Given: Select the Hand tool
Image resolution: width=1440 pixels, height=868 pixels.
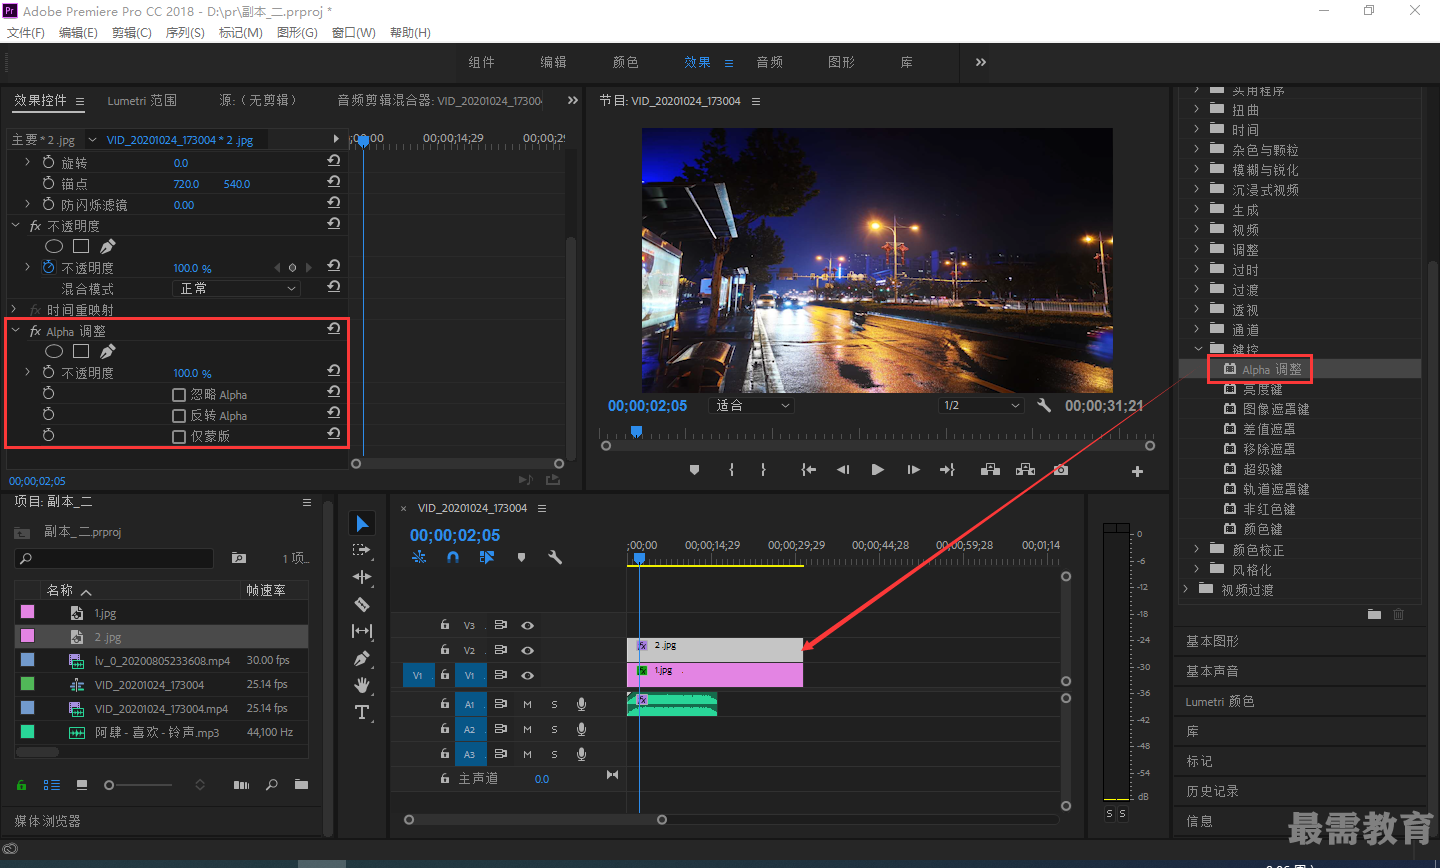Looking at the screenshot, I should pos(362,685).
